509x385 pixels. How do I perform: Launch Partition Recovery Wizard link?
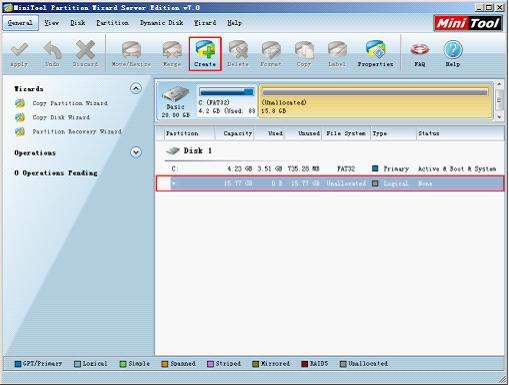point(77,132)
